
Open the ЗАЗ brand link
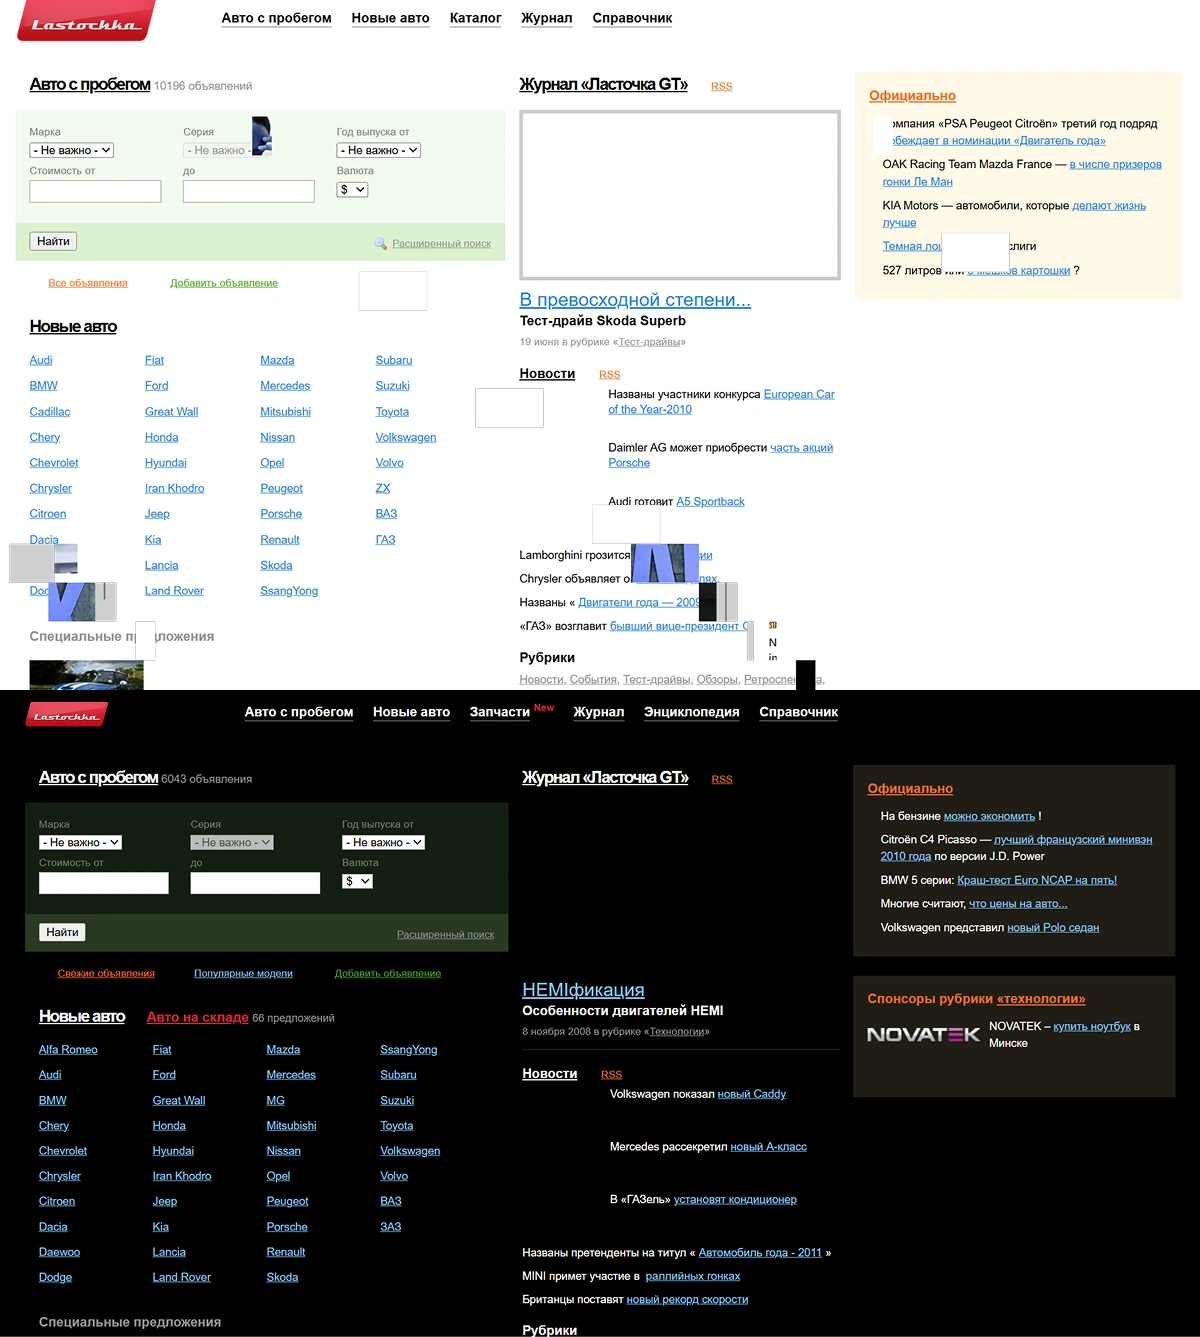(x=391, y=1227)
